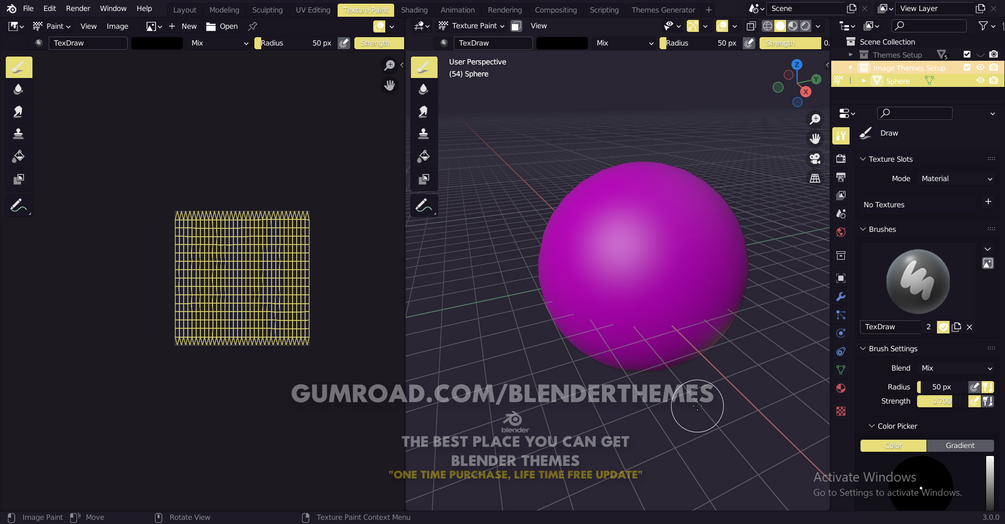Switch to the UV Editing workspace tab

[313, 10]
